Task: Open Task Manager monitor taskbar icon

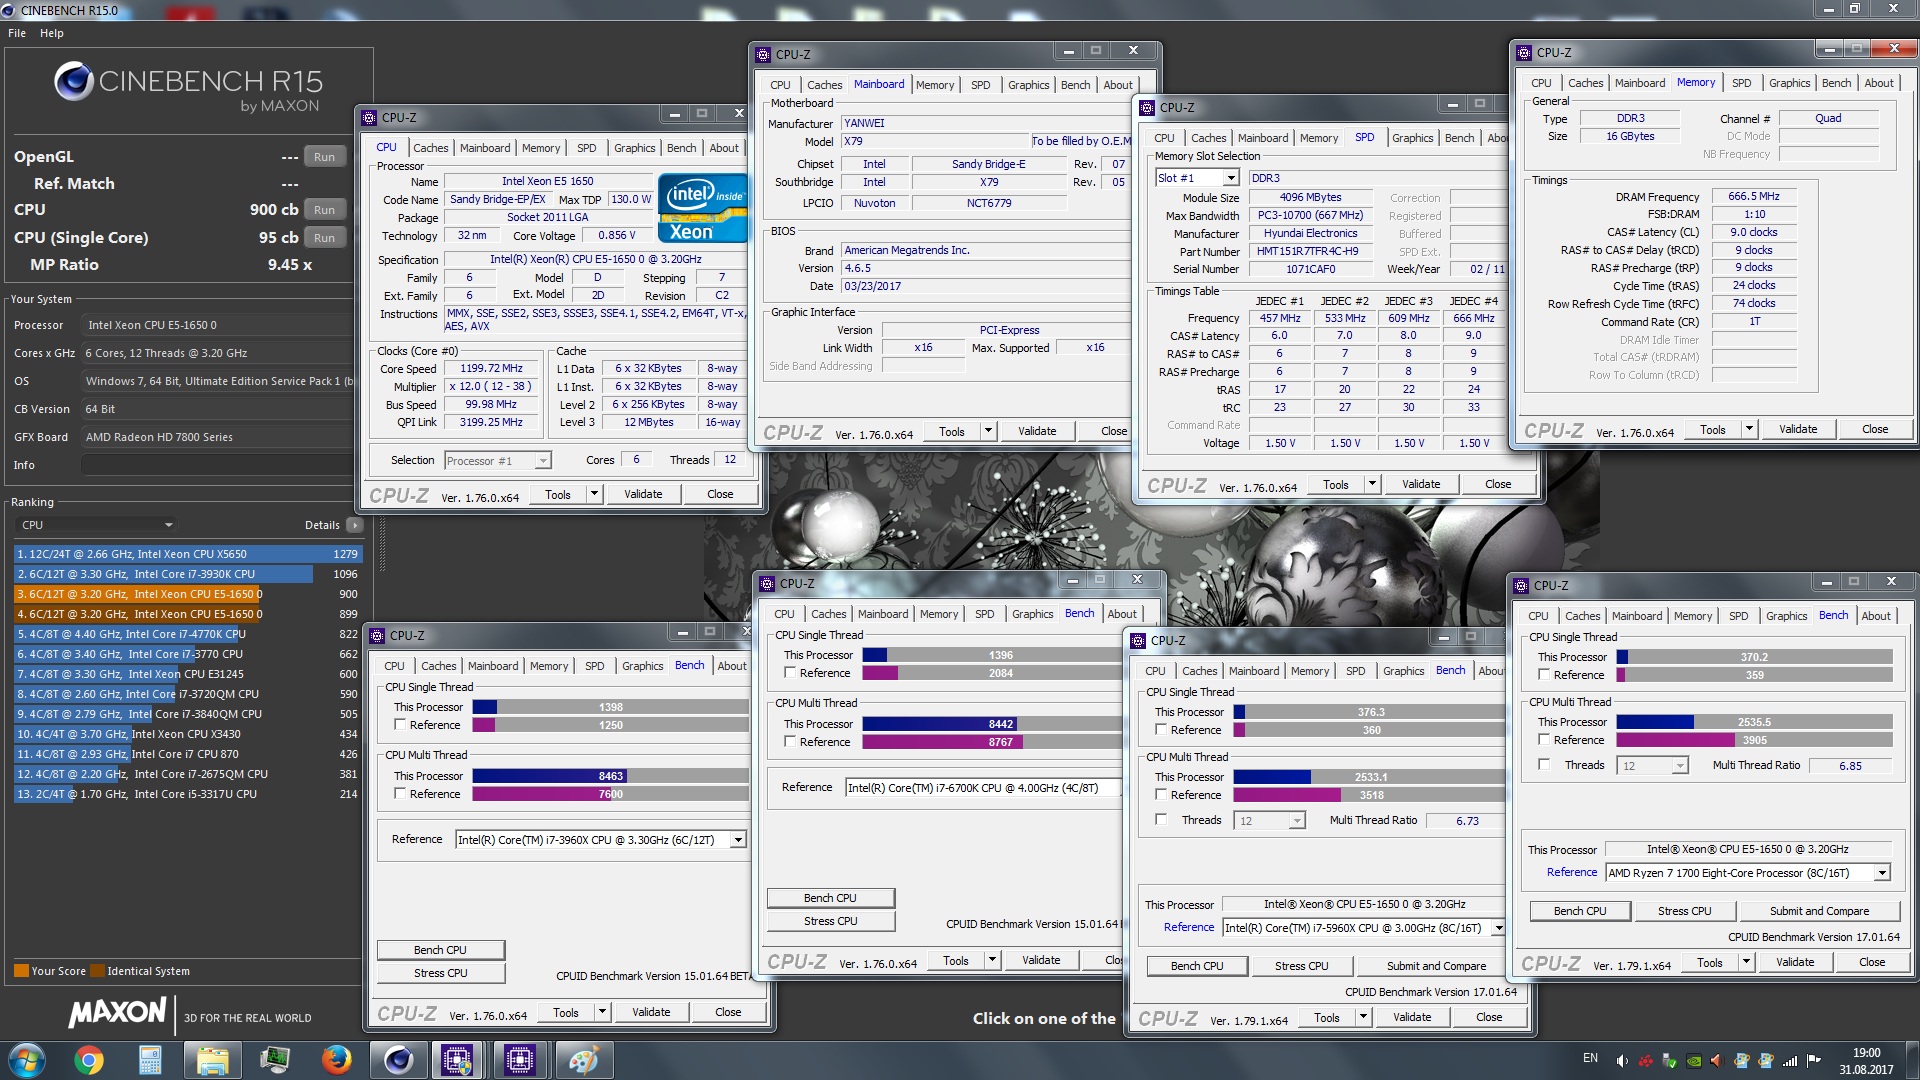Action: coord(274,1060)
